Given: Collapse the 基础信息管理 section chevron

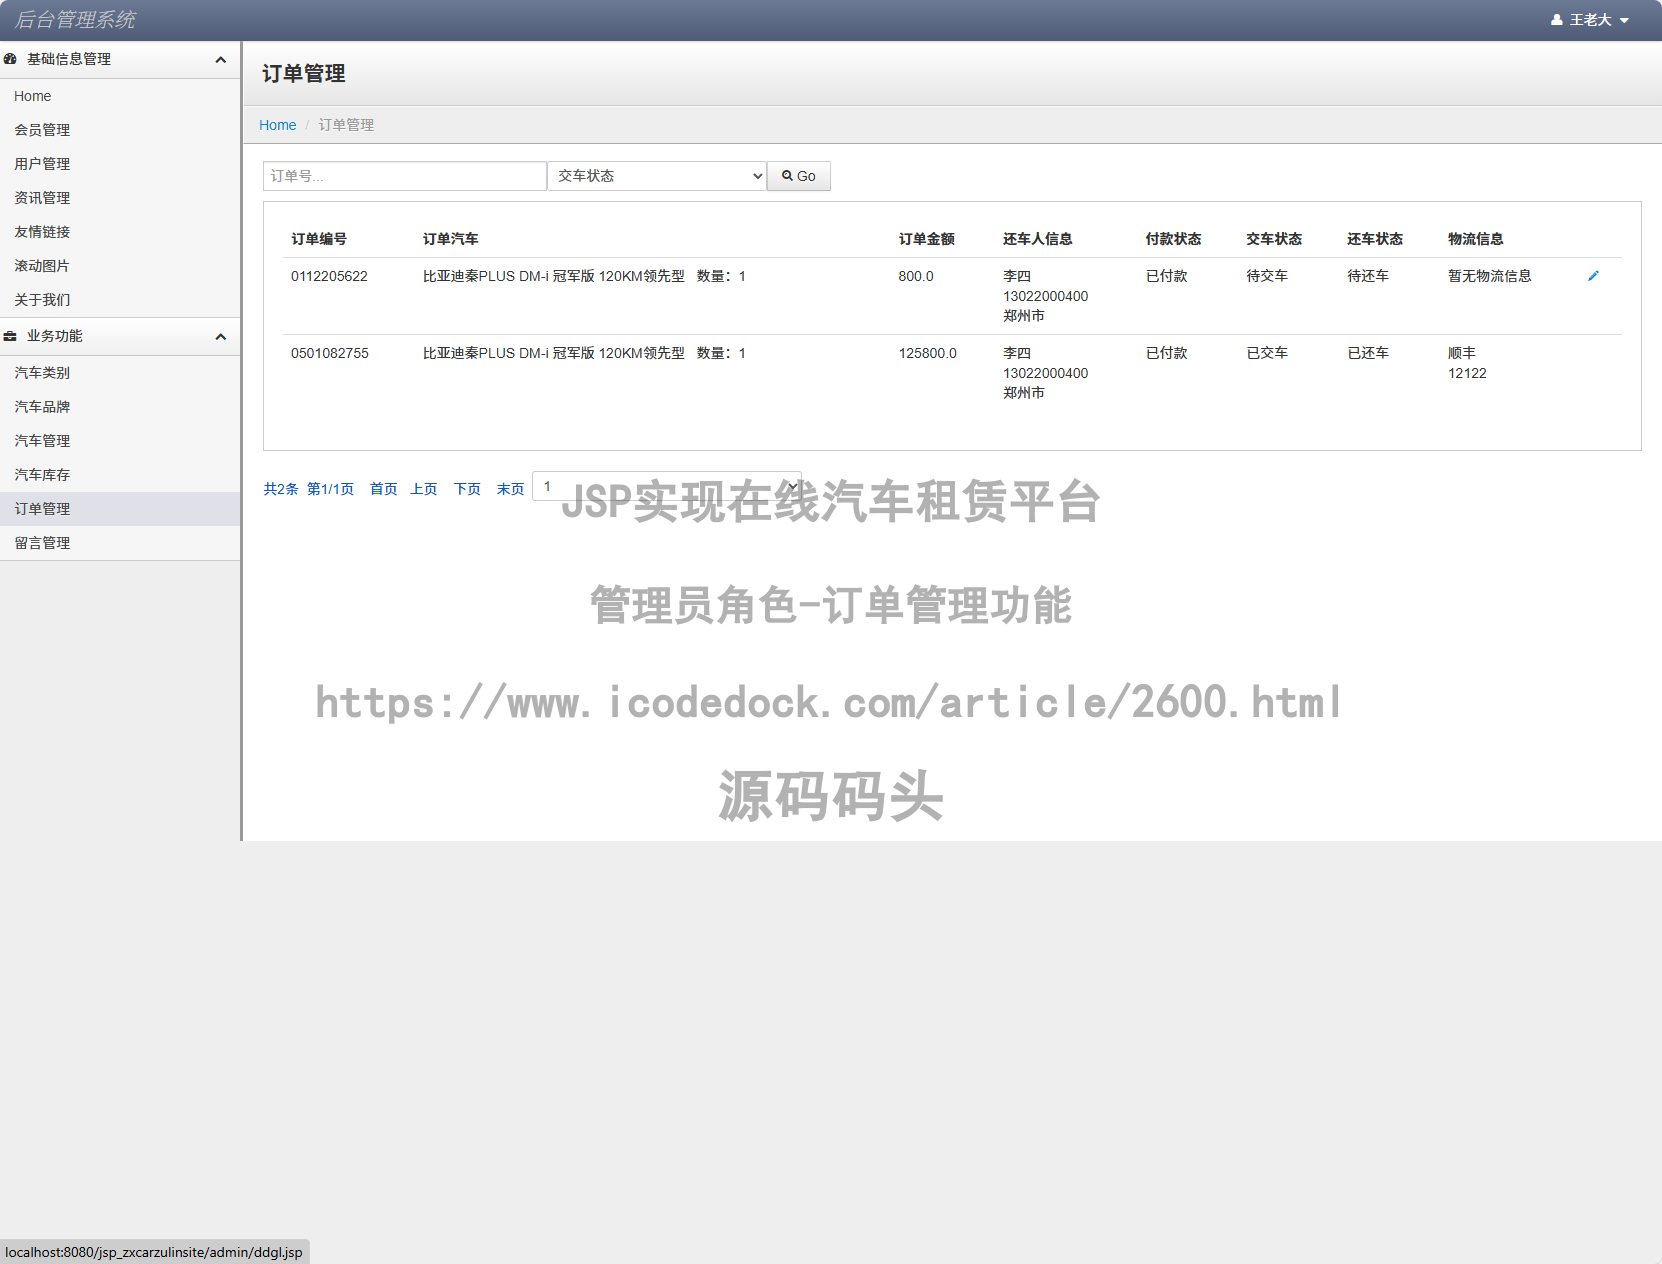Looking at the screenshot, I should (x=220, y=60).
